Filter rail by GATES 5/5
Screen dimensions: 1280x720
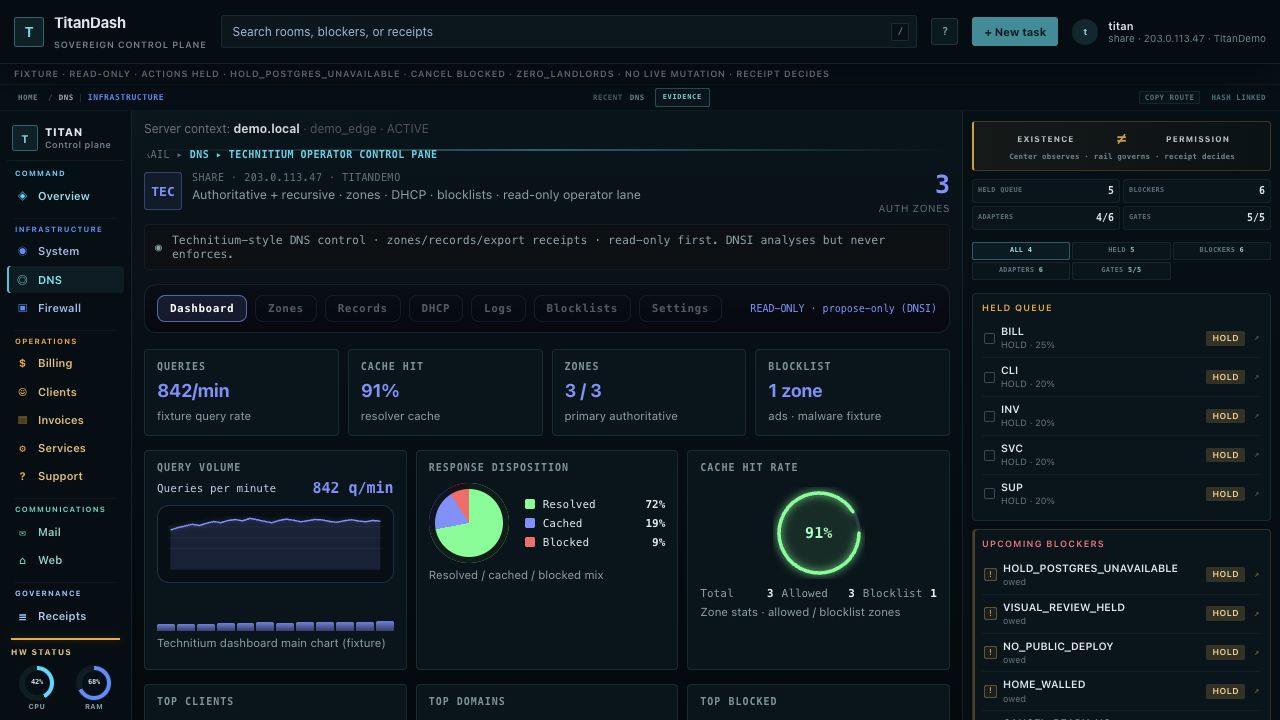[x=1121, y=270]
